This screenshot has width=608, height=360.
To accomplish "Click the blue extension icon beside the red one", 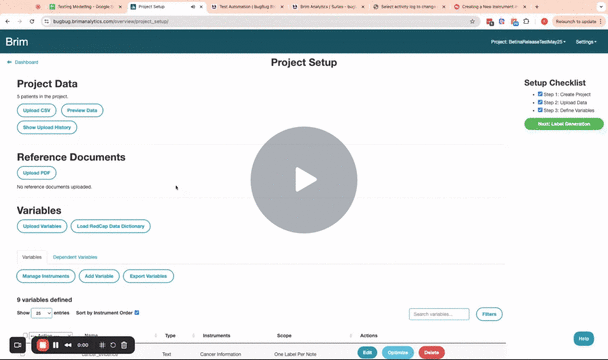I will click(x=502, y=21).
